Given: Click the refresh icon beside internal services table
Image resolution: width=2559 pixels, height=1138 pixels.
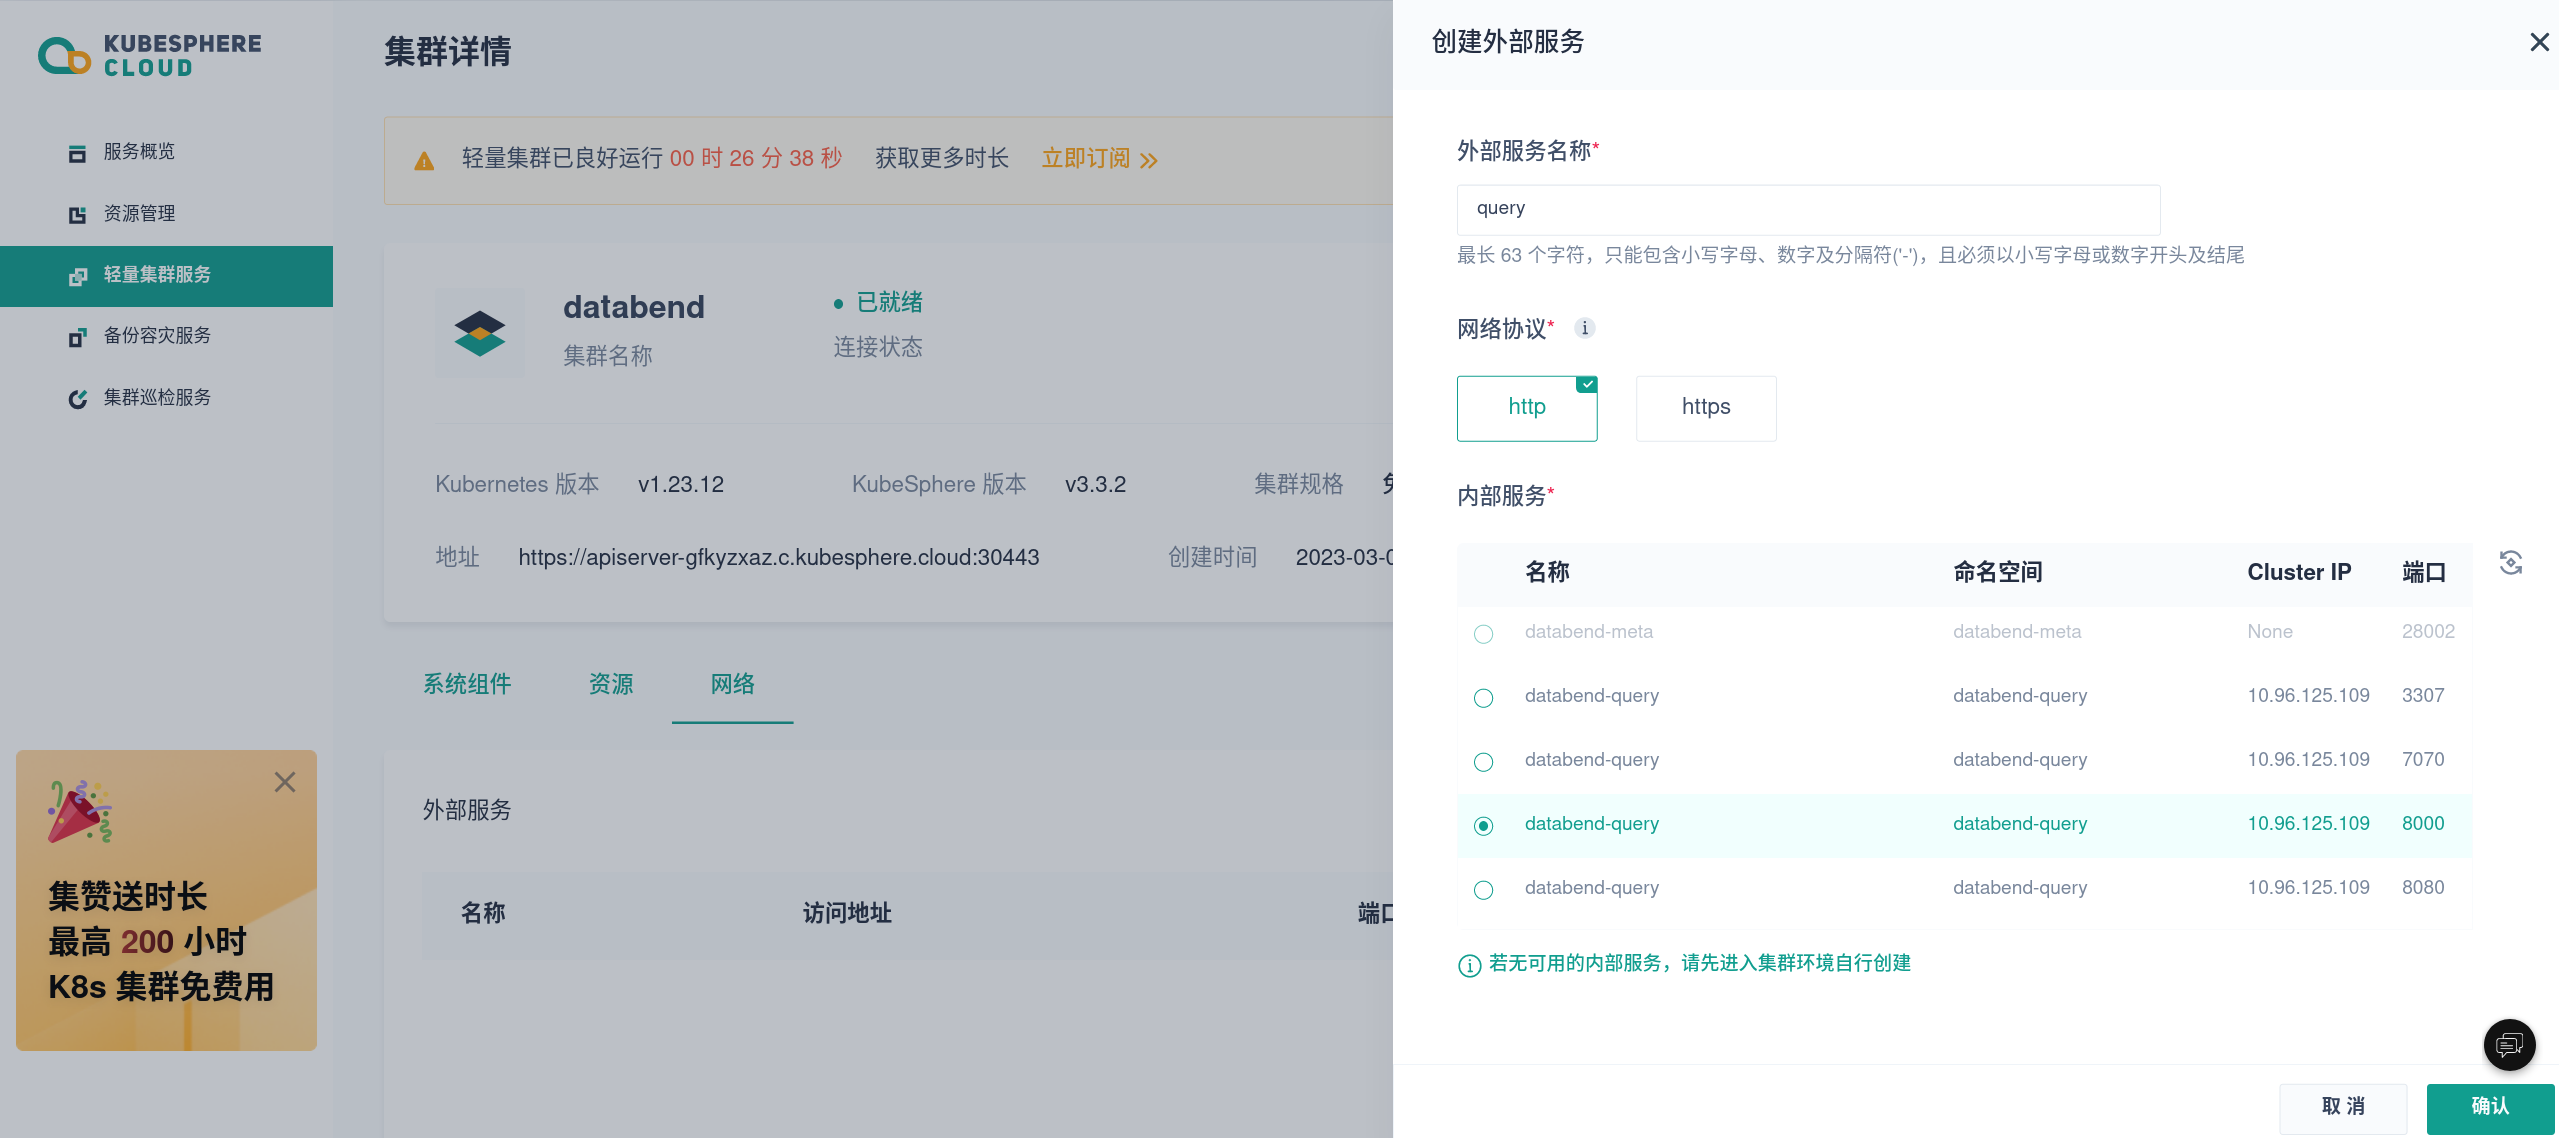Looking at the screenshot, I should coord(2510,563).
